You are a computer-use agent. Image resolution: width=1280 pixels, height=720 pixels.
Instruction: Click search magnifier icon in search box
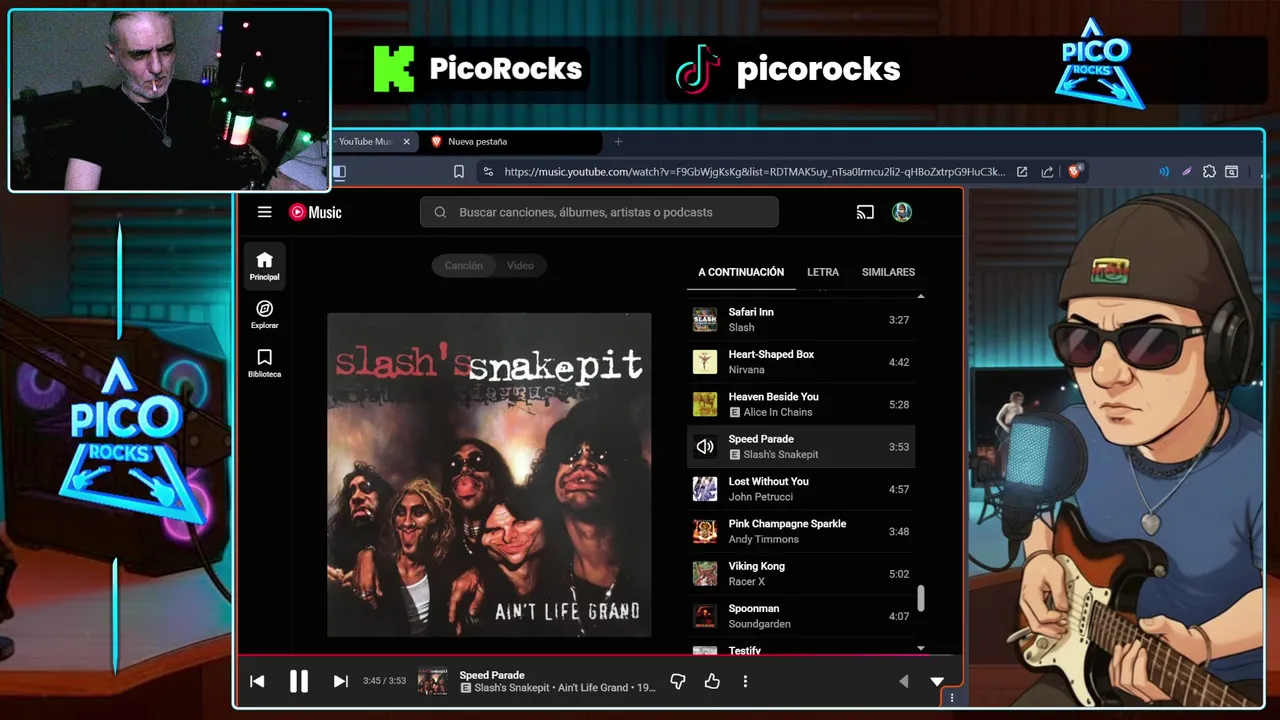pyautogui.click(x=441, y=212)
